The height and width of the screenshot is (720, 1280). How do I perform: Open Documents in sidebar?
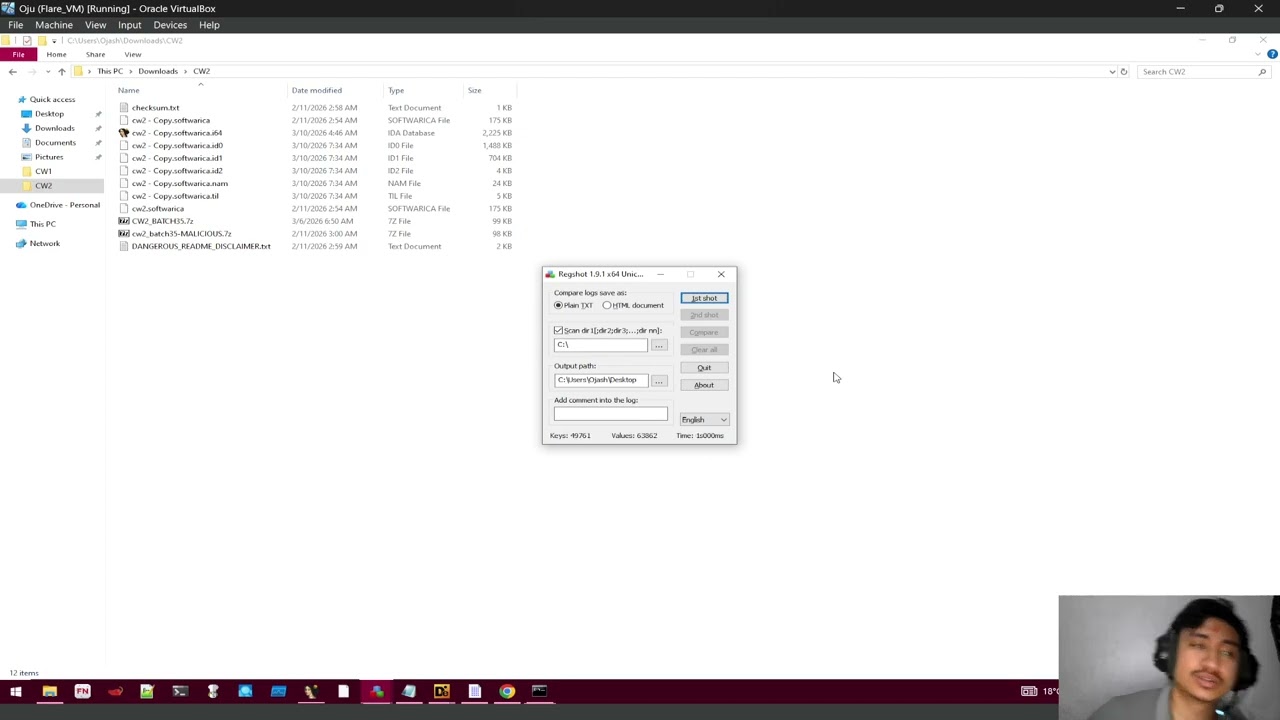tap(55, 143)
